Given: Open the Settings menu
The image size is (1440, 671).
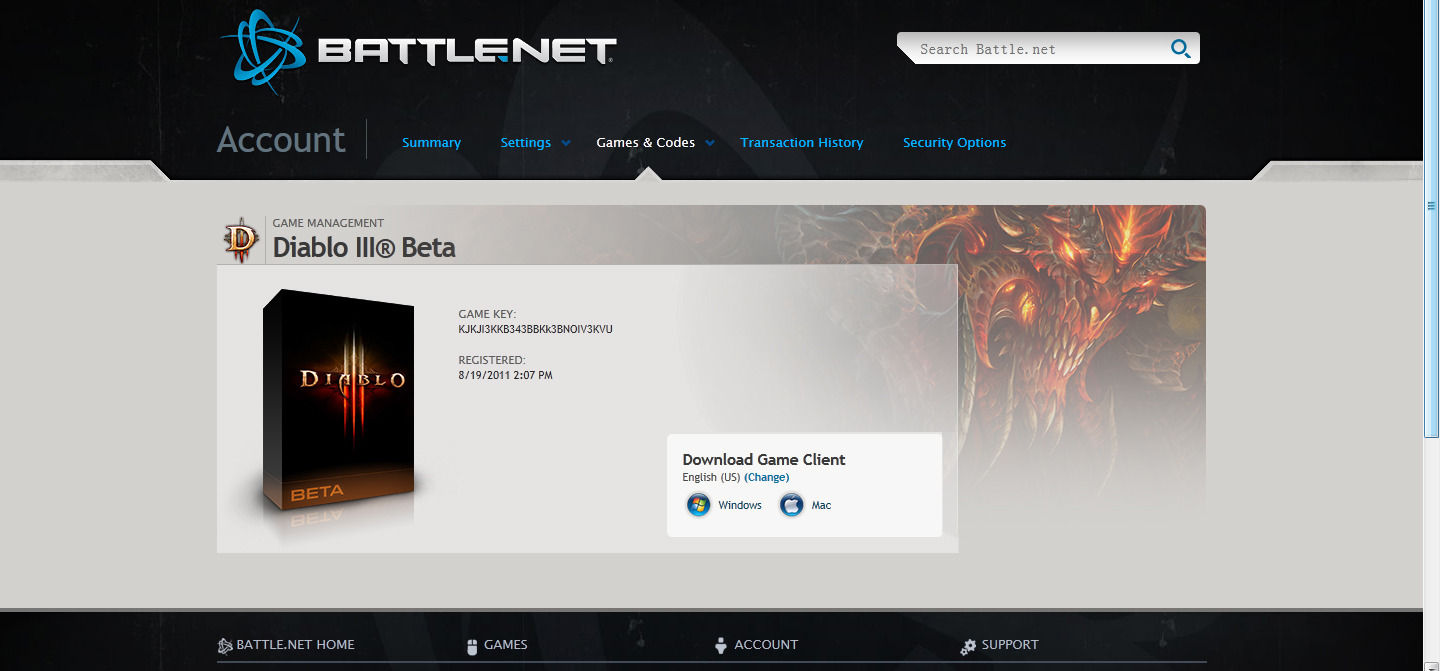Looking at the screenshot, I should (x=525, y=143).
